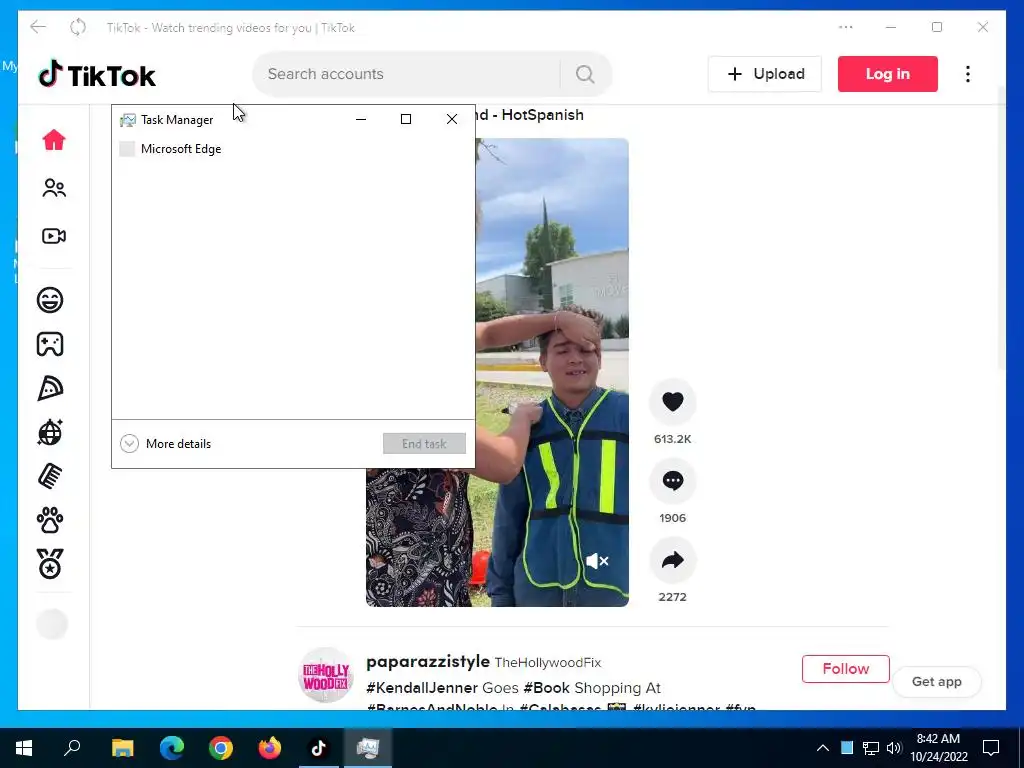Screen dimensions: 1024x768
Task: Like the video with the heart icon
Action: [x=673, y=401]
